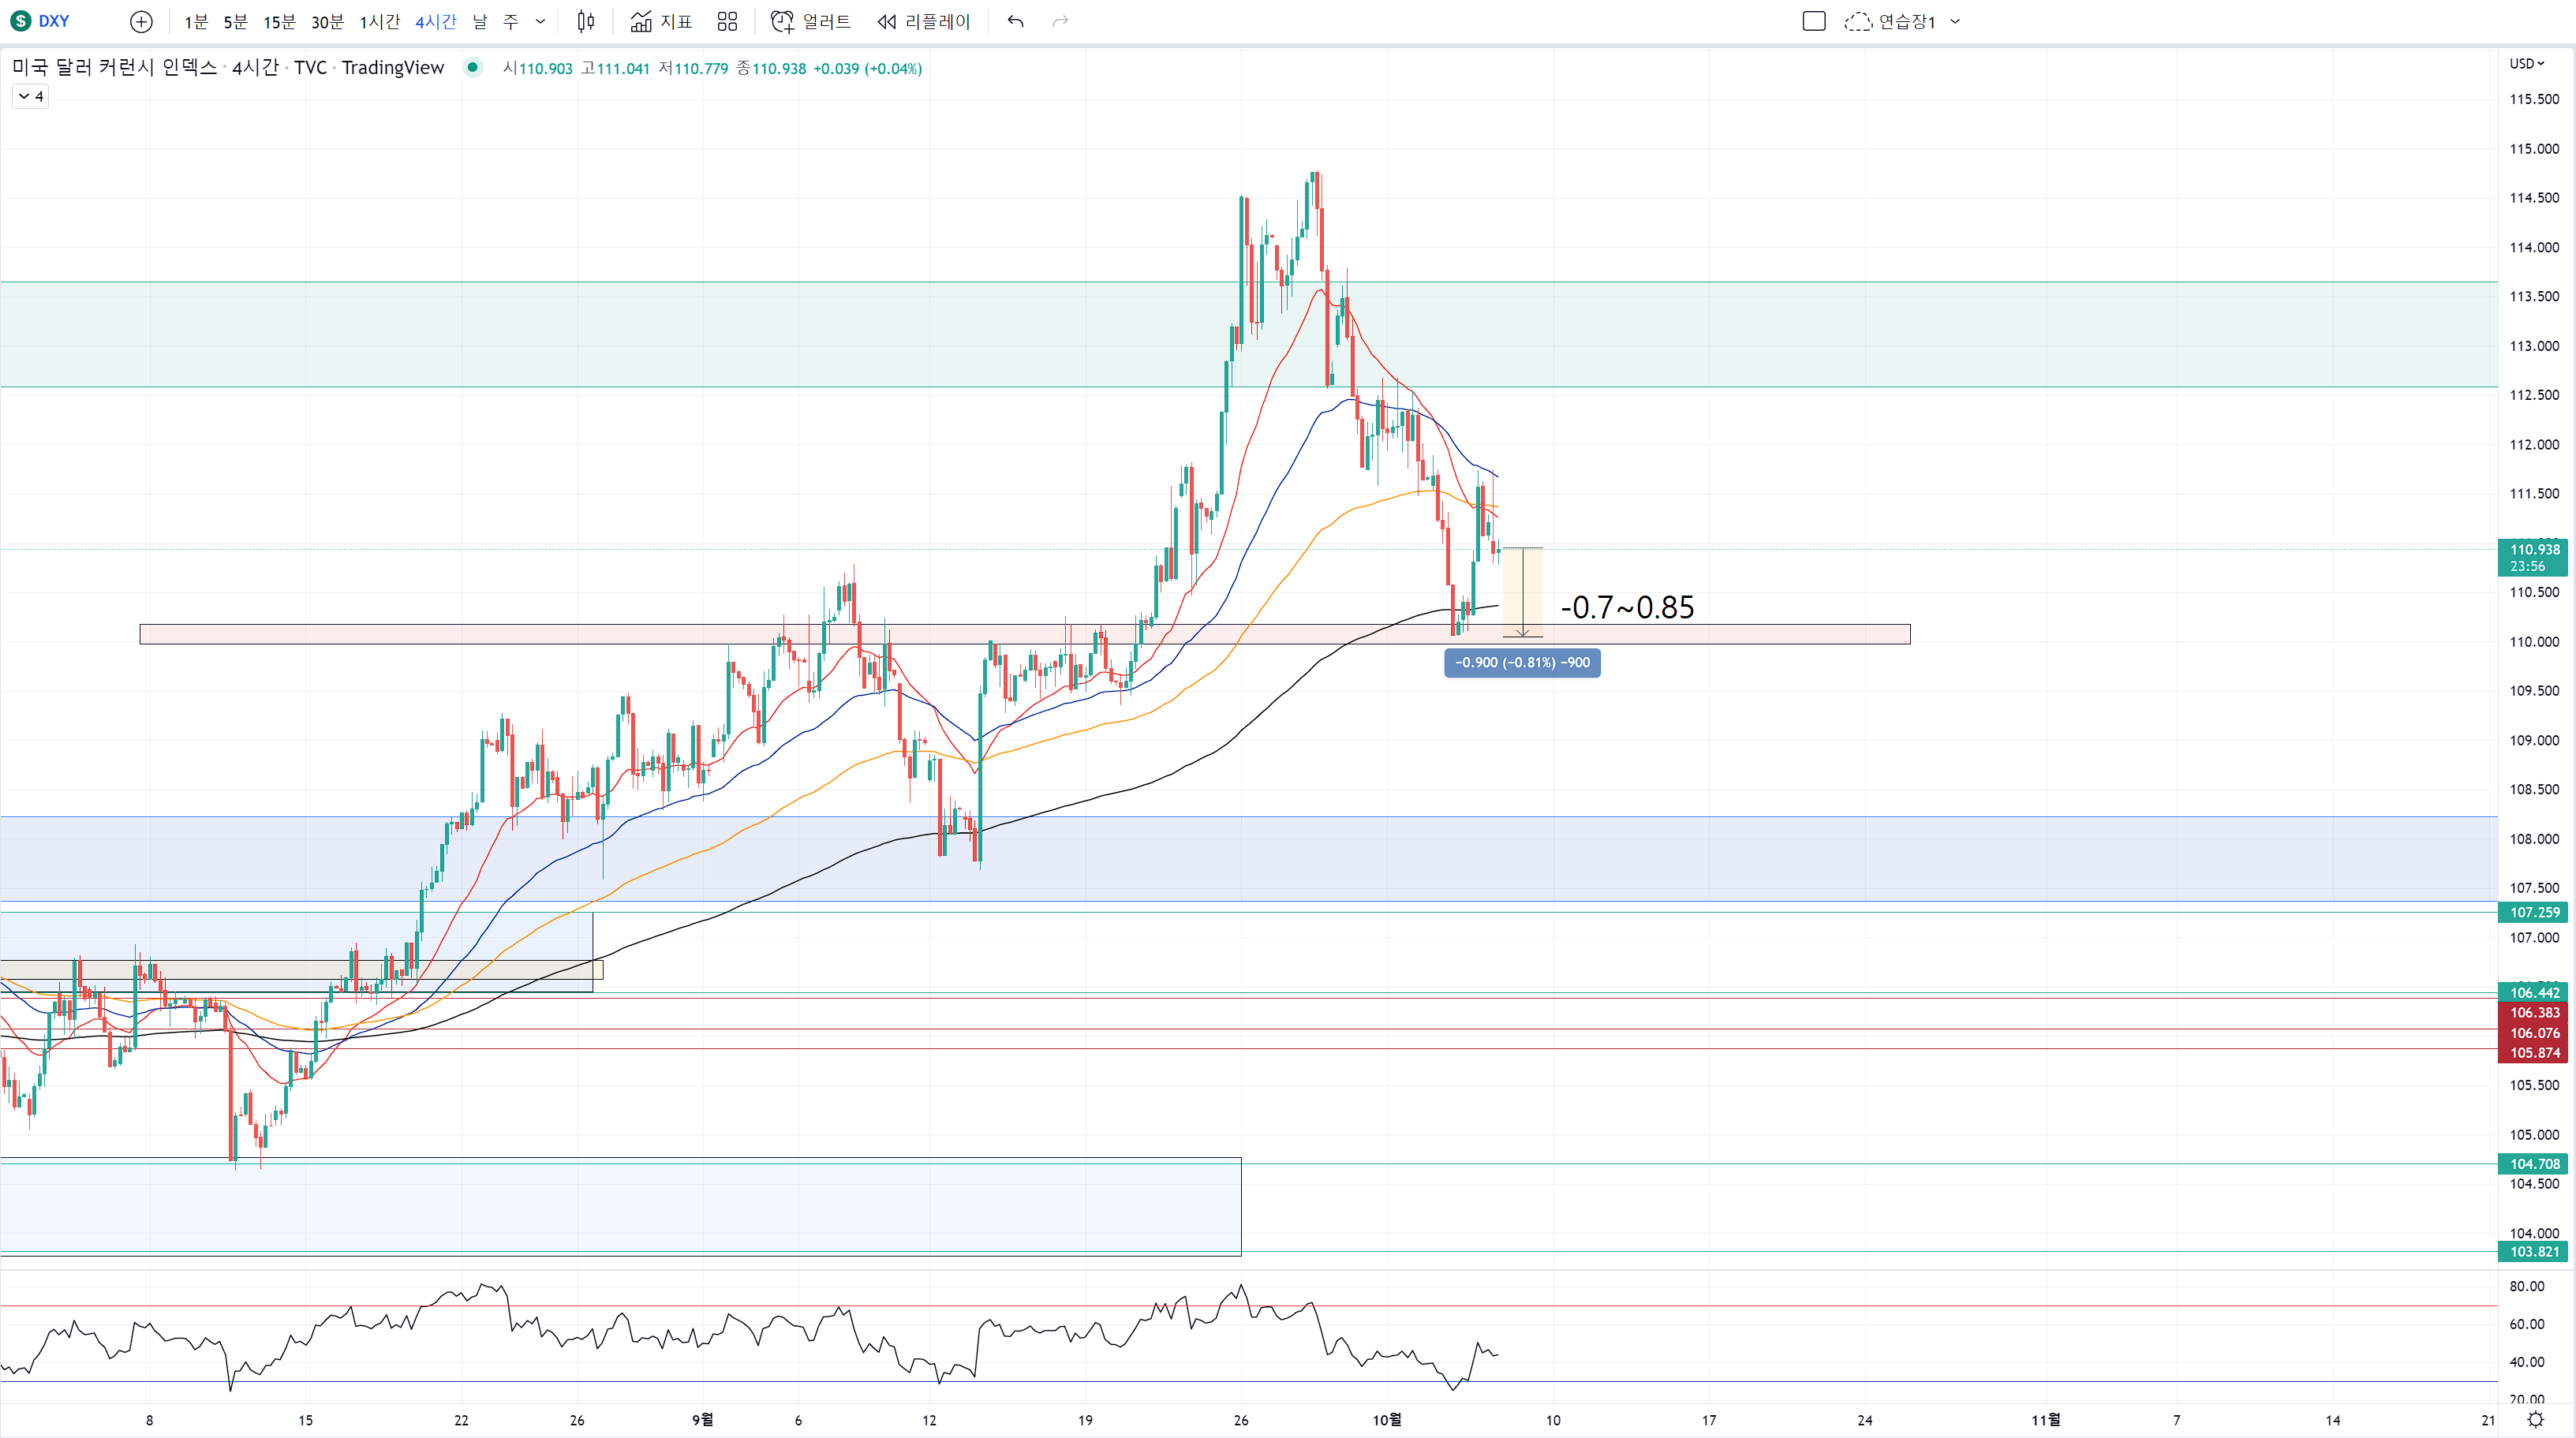Open the indicator templates grid icon
The width and height of the screenshot is (2576, 1438).
pos(727,21)
